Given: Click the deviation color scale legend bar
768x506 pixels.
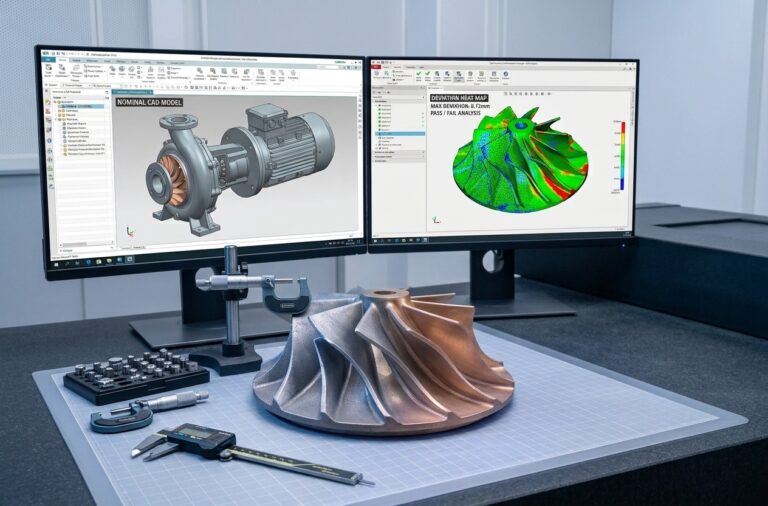Looking at the screenshot, I should click(x=623, y=156).
